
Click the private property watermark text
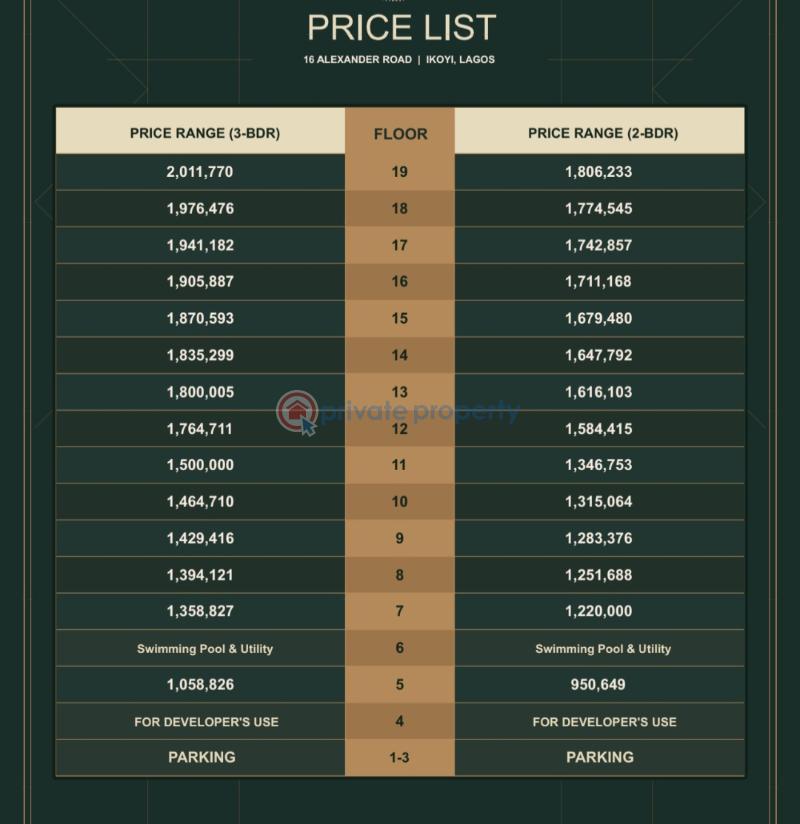click(420, 412)
